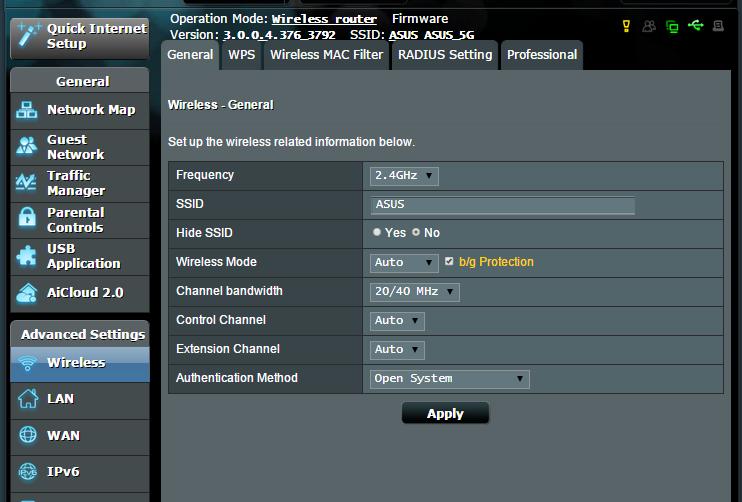The height and width of the screenshot is (502, 742).
Task: Click the guest users status icon
Action: coord(649,26)
